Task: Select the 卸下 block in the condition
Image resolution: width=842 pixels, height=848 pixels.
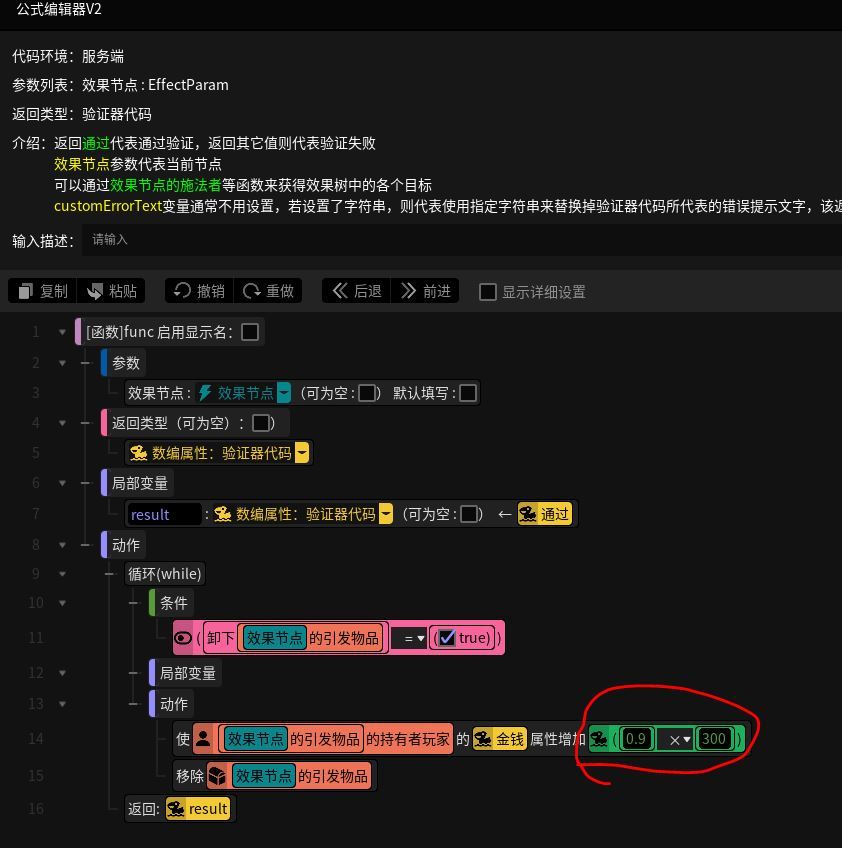Action: tap(295, 638)
